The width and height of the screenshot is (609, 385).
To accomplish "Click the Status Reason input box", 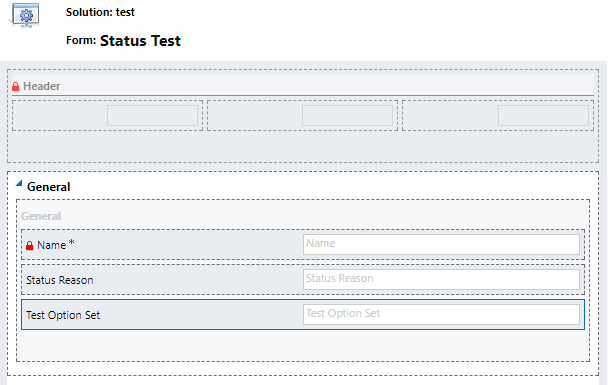I will pos(441,279).
